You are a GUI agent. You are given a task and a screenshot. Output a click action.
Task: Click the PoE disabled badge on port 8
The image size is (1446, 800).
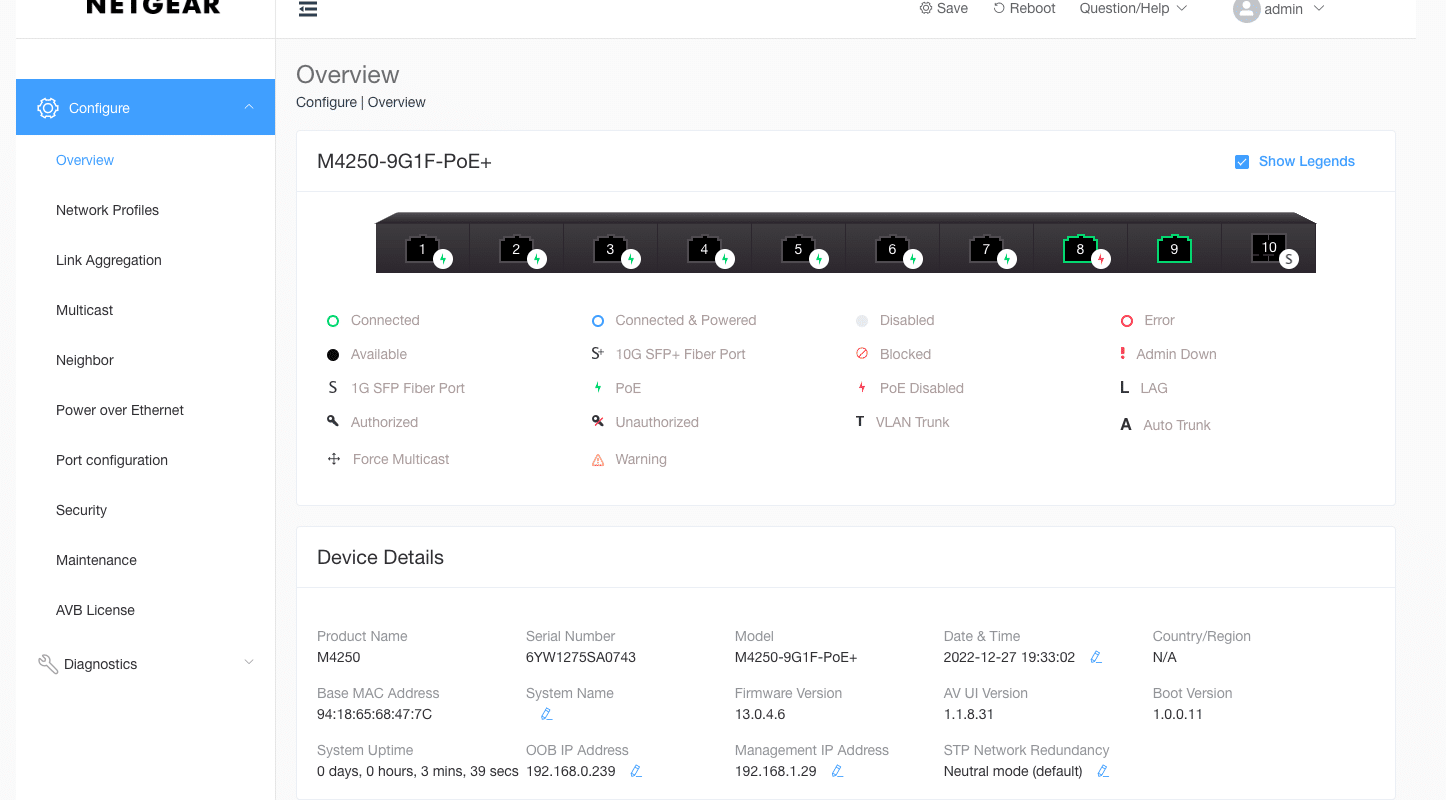click(x=1101, y=259)
